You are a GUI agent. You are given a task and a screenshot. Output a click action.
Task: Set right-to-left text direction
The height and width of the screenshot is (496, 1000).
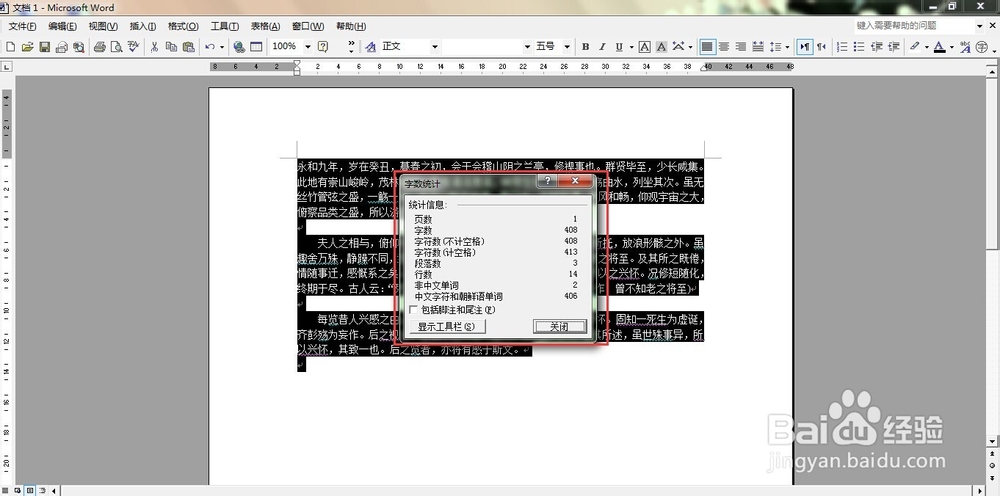821,47
